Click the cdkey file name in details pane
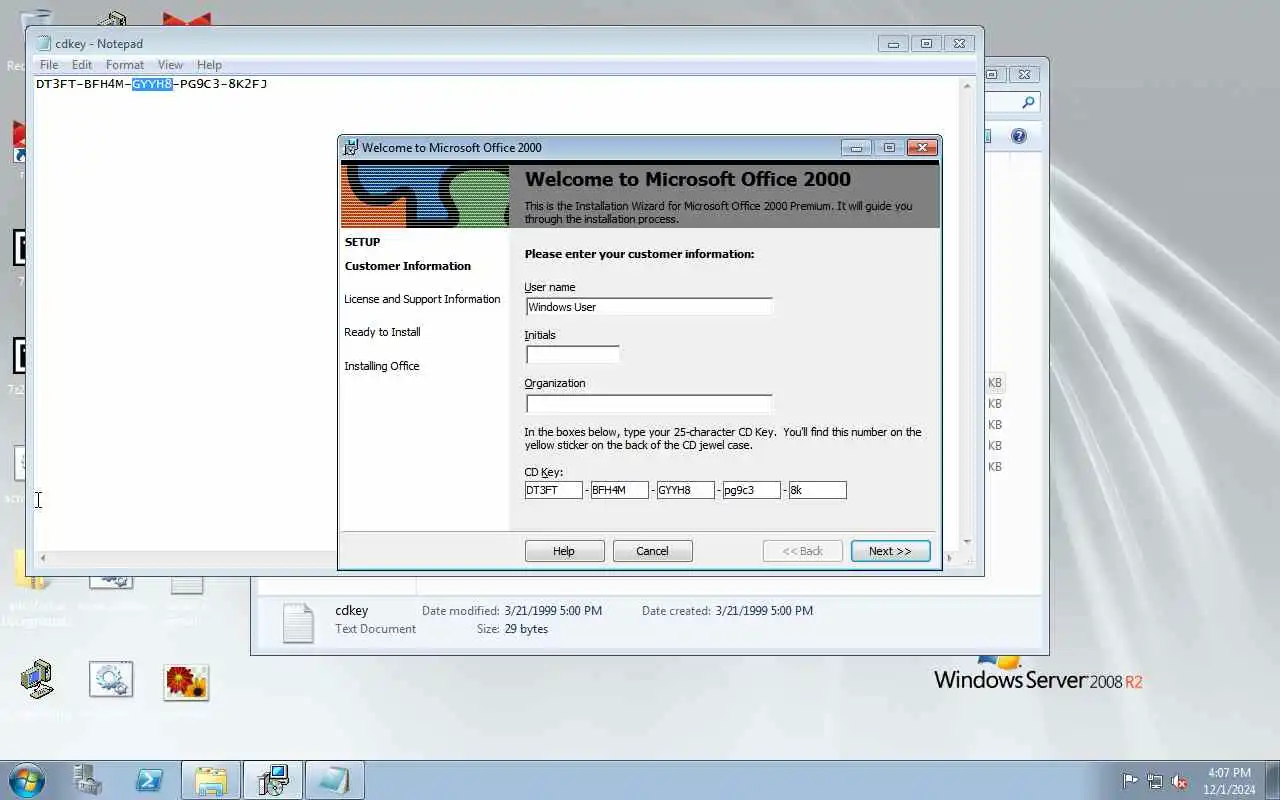1280x800 pixels. click(352, 610)
